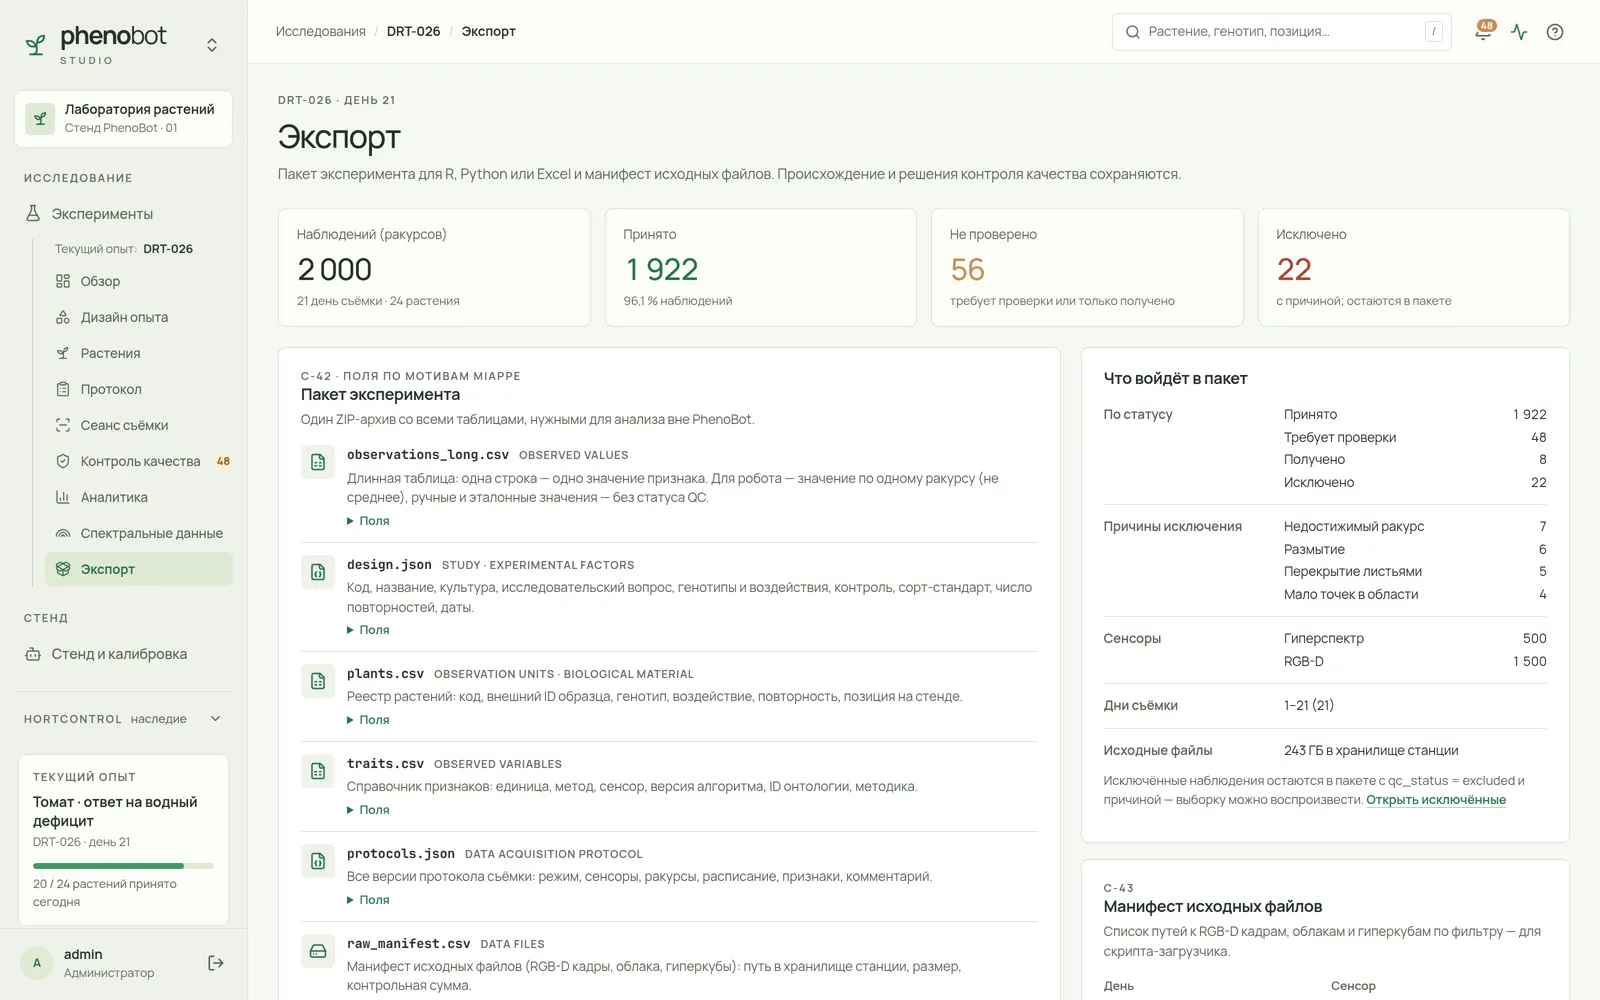Open the help question mark icon
Image resolution: width=1600 pixels, height=1000 pixels.
pyautogui.click(x=1555, y=32)
